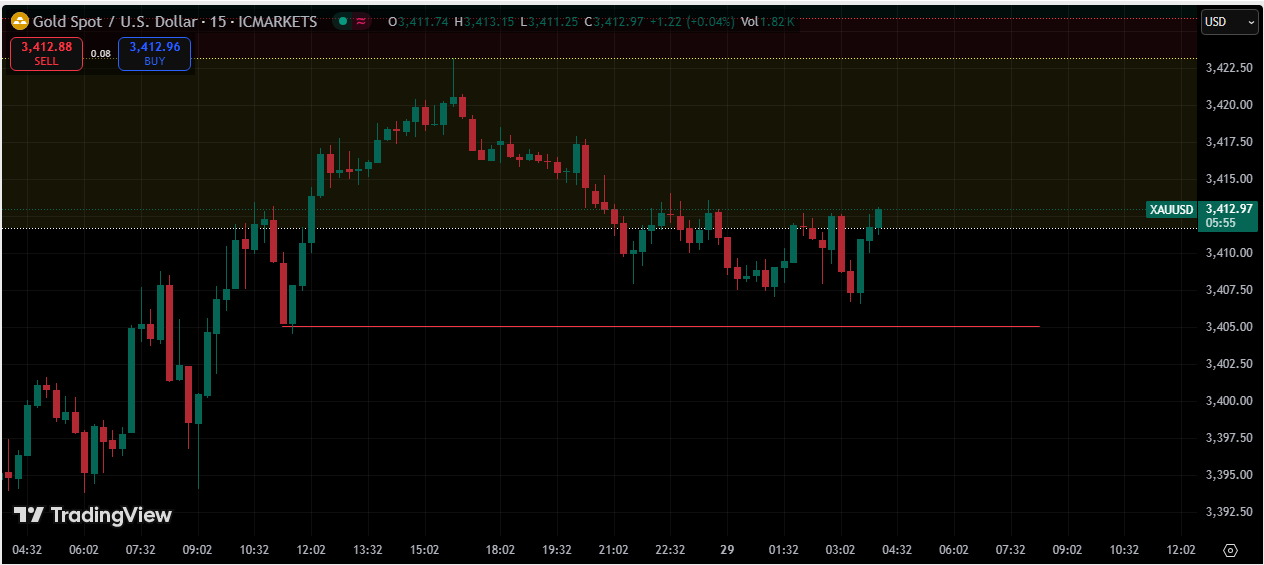Open the USD currency dropdown
The image size is (1264, 565).
[x=1229, y=21]
